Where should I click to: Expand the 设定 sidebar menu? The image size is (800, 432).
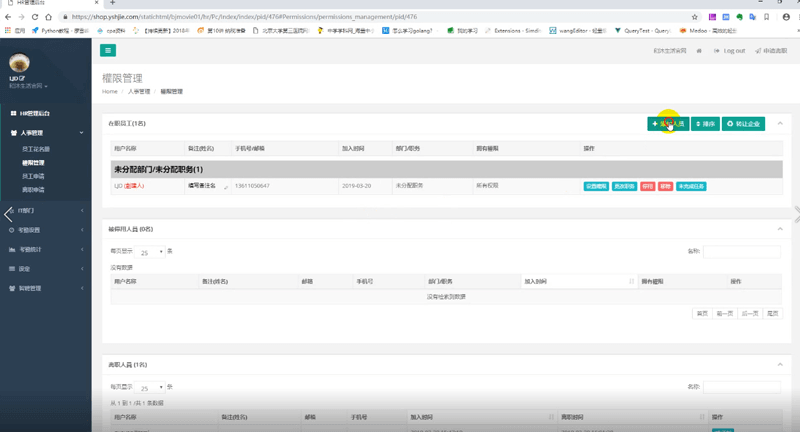pos(45,269)
